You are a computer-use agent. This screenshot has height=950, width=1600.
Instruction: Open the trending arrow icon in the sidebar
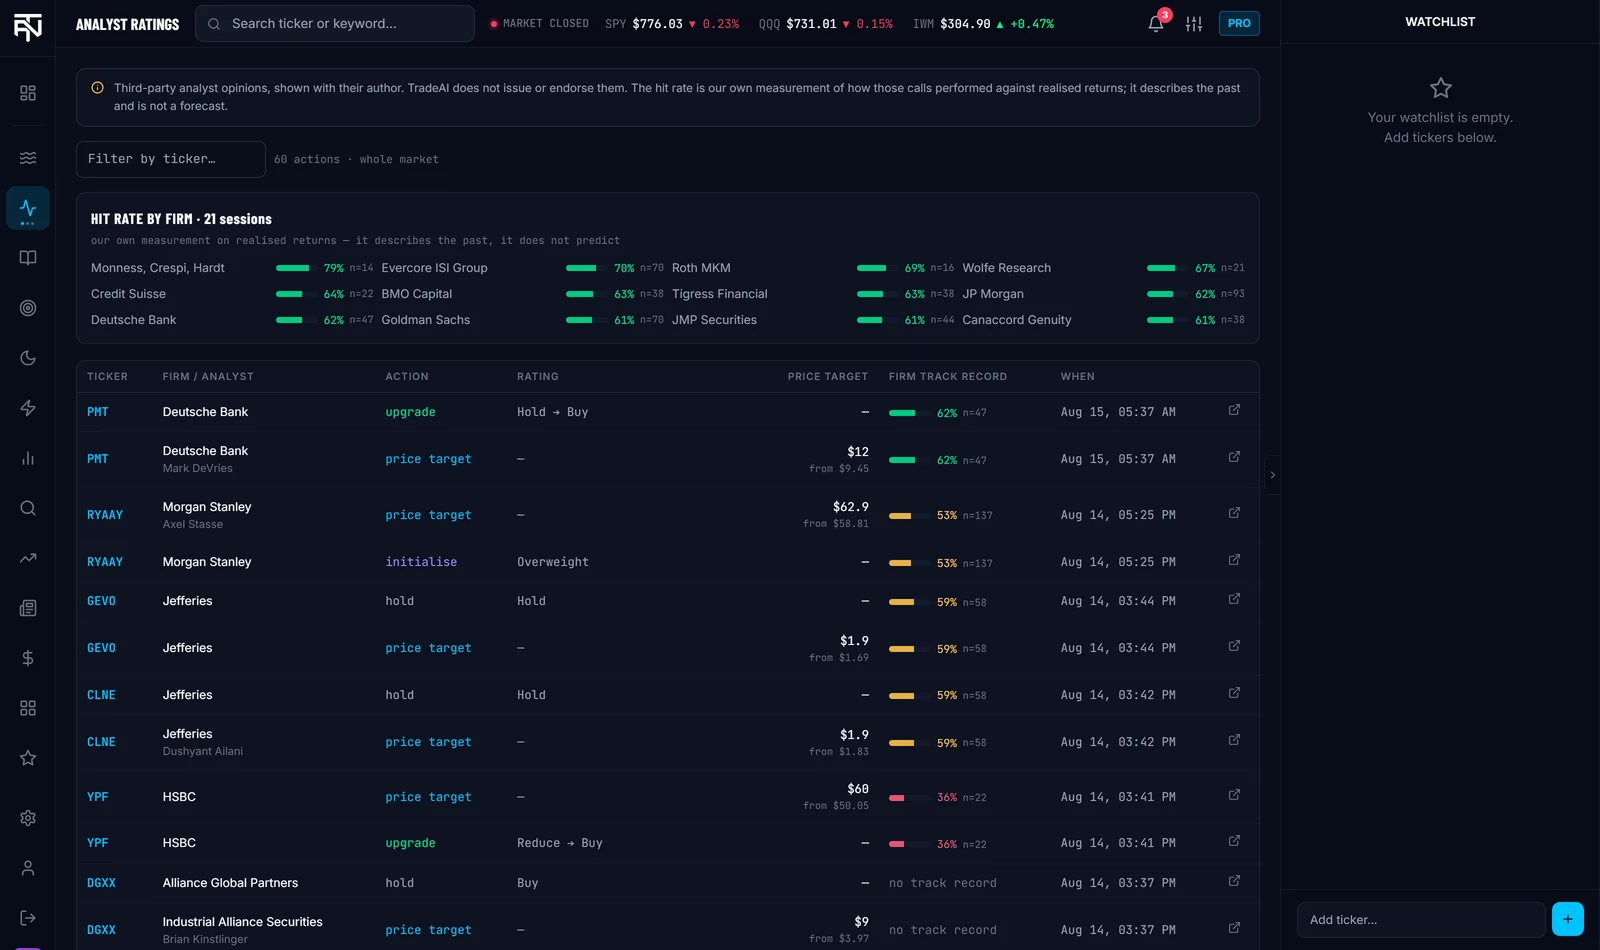click(28, 558)
